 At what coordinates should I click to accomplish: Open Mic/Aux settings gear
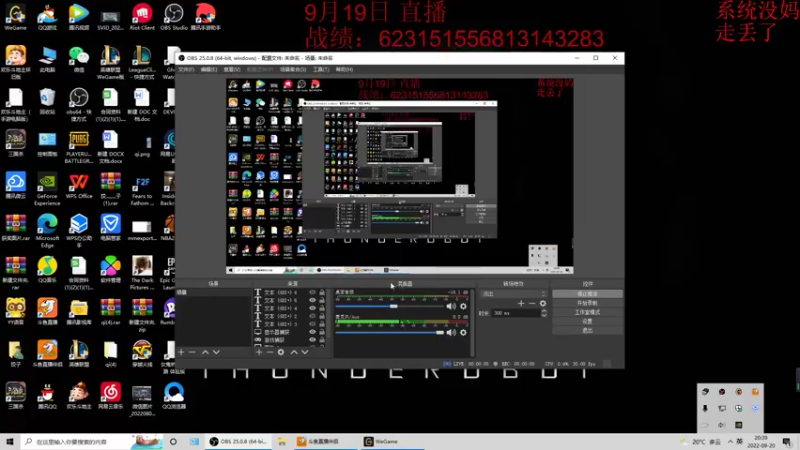463,333
